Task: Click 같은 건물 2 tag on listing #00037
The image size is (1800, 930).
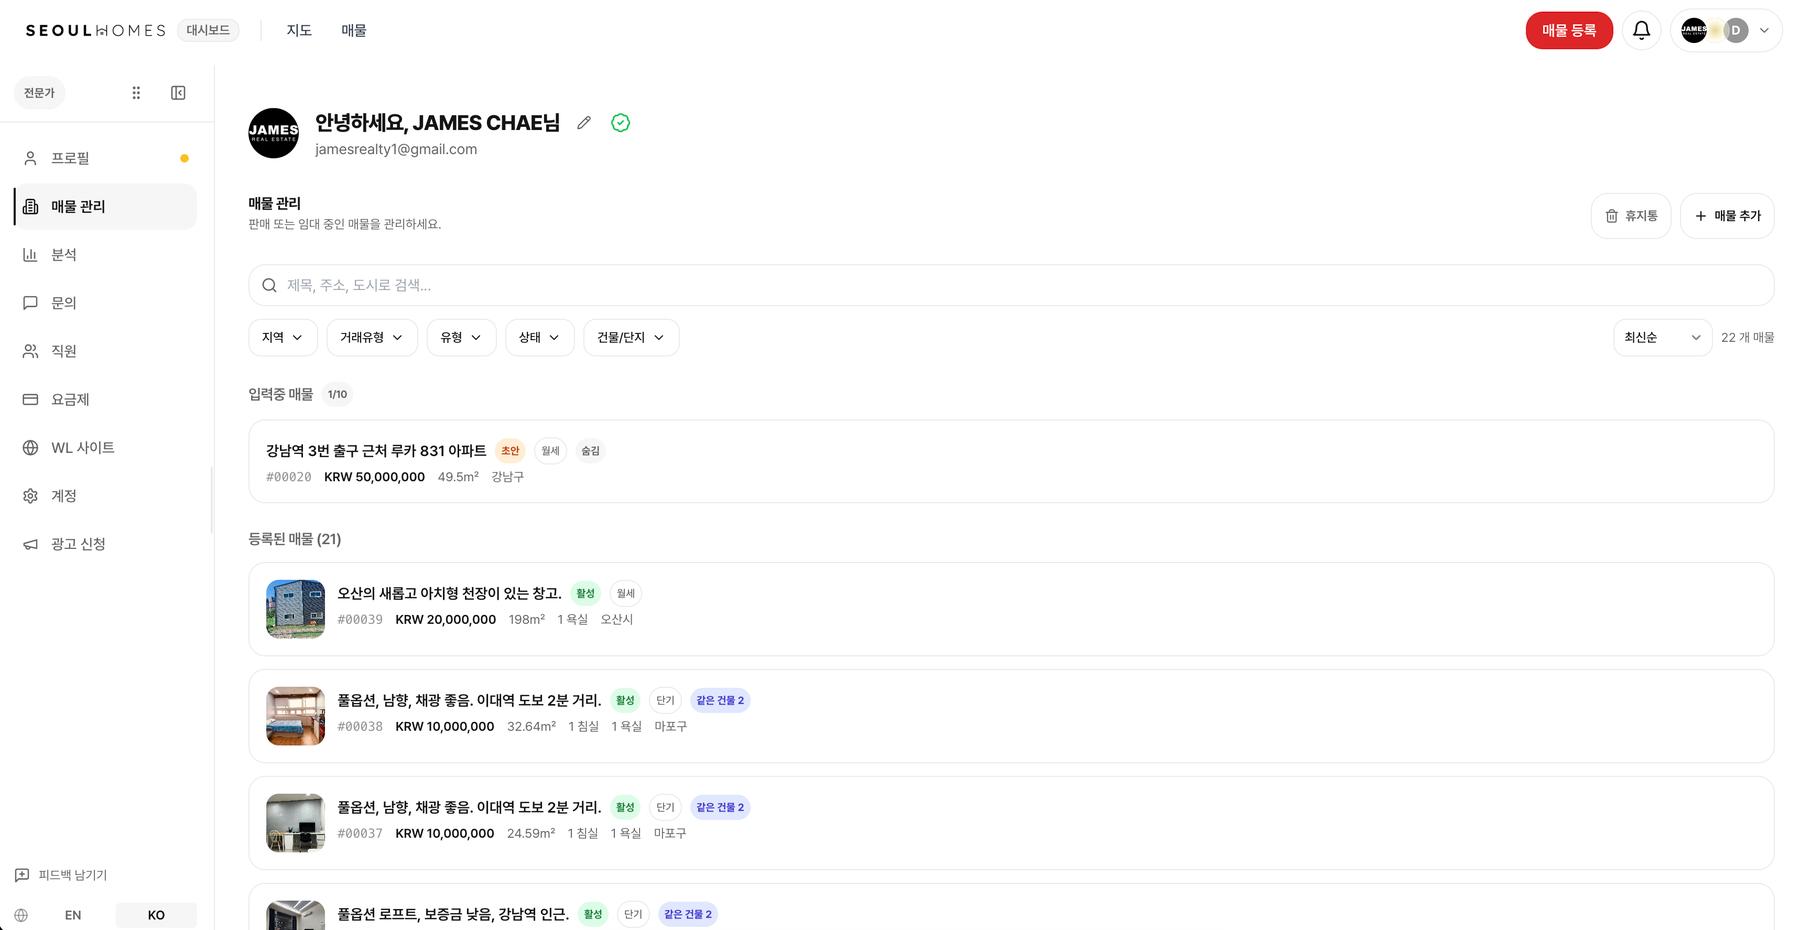Action: 720,808
